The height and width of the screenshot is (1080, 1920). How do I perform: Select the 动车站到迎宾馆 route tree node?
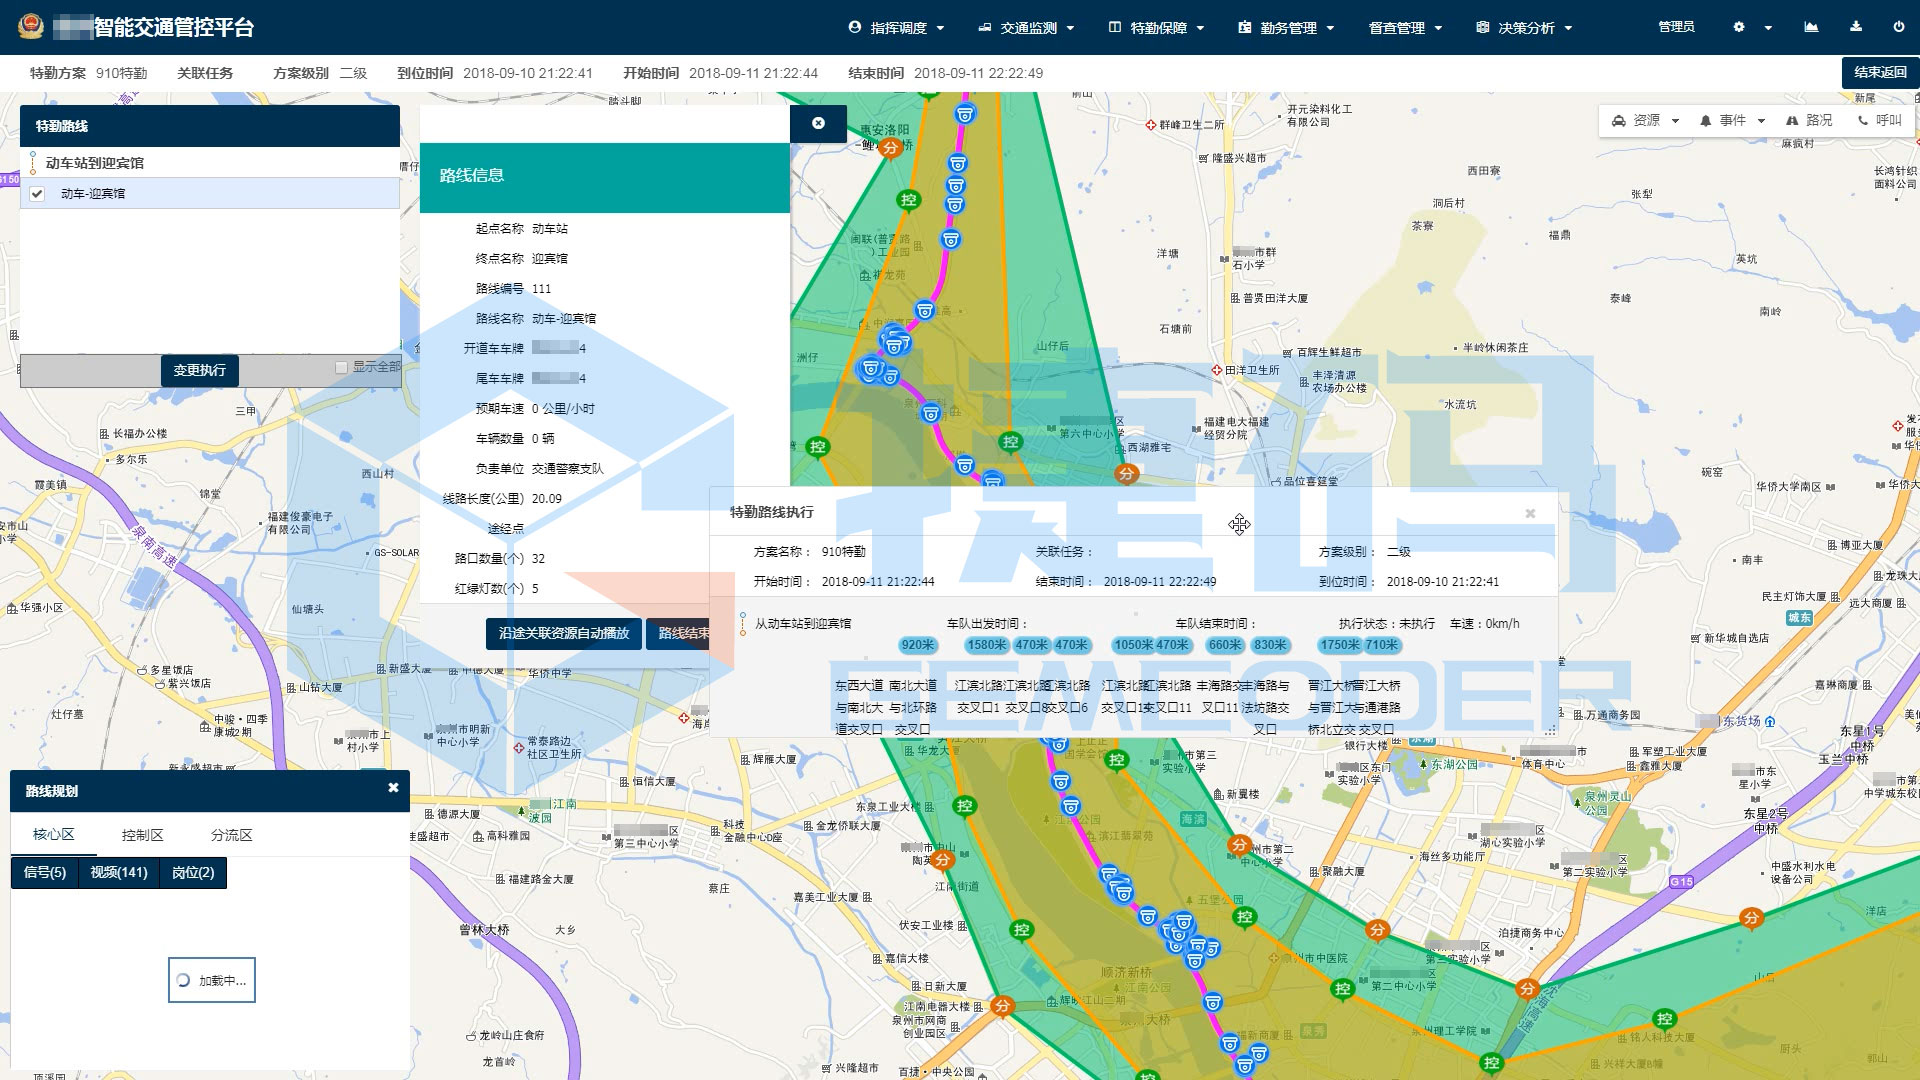[x=94, y=163]
